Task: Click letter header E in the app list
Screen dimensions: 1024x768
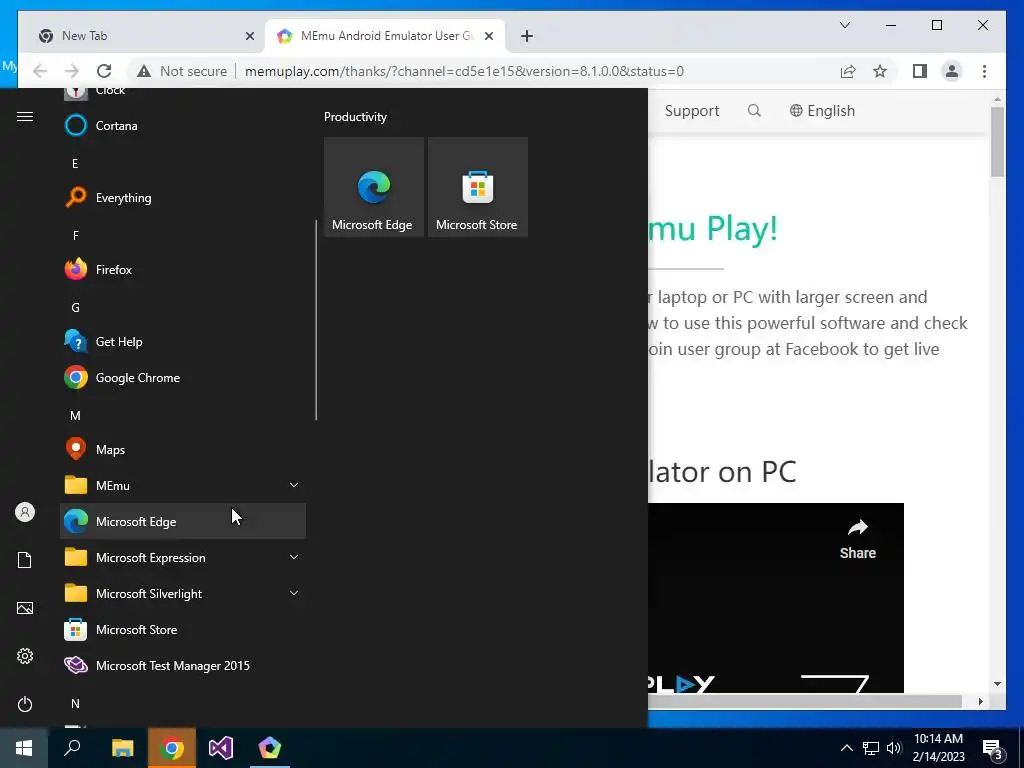Action: [x=75, y=163]
